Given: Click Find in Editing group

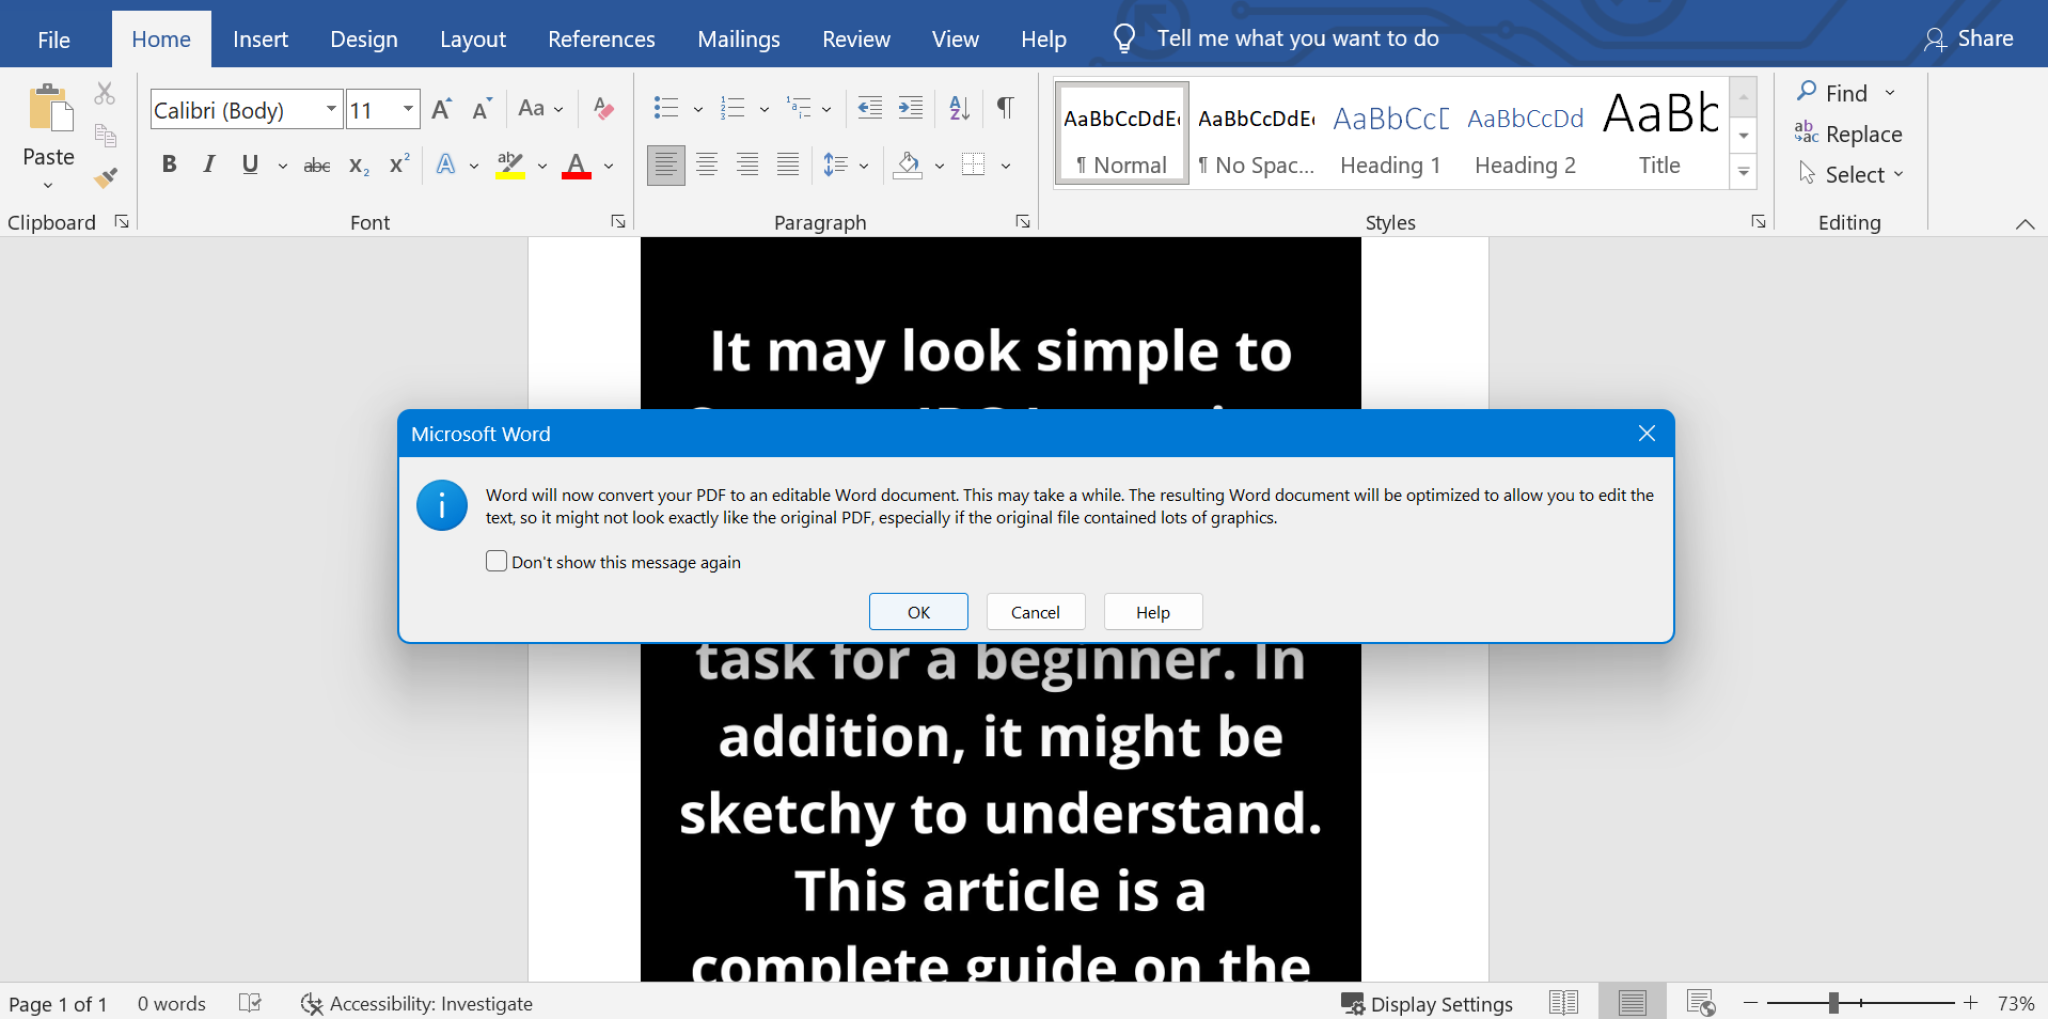Looking at the screenshot, I should pyautogui.click(x=1832, y=93).
